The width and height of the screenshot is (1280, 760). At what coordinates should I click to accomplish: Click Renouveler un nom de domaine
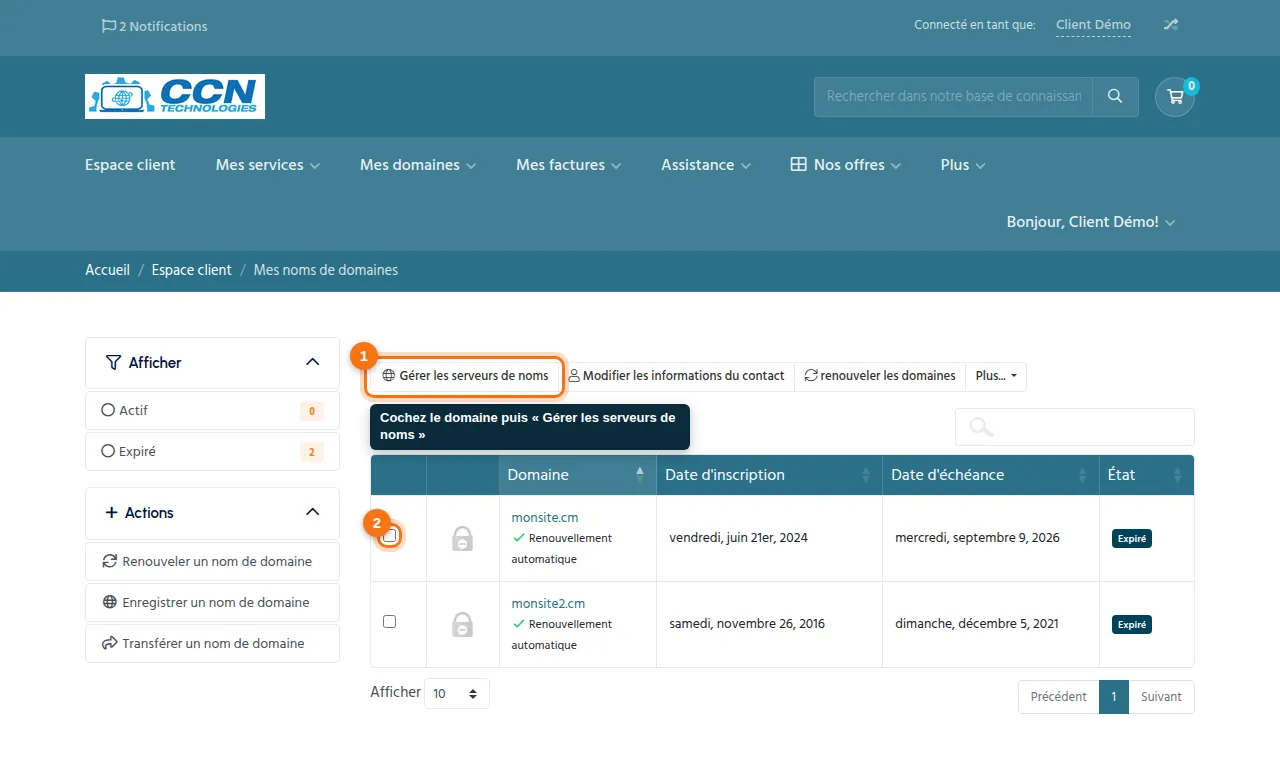coord(212,561)
